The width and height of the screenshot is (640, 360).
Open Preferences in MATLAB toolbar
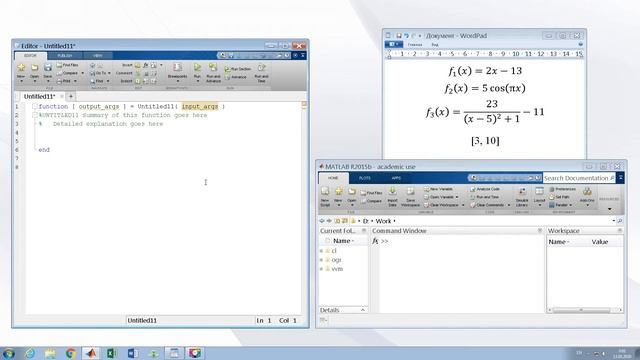pos(562,189)
